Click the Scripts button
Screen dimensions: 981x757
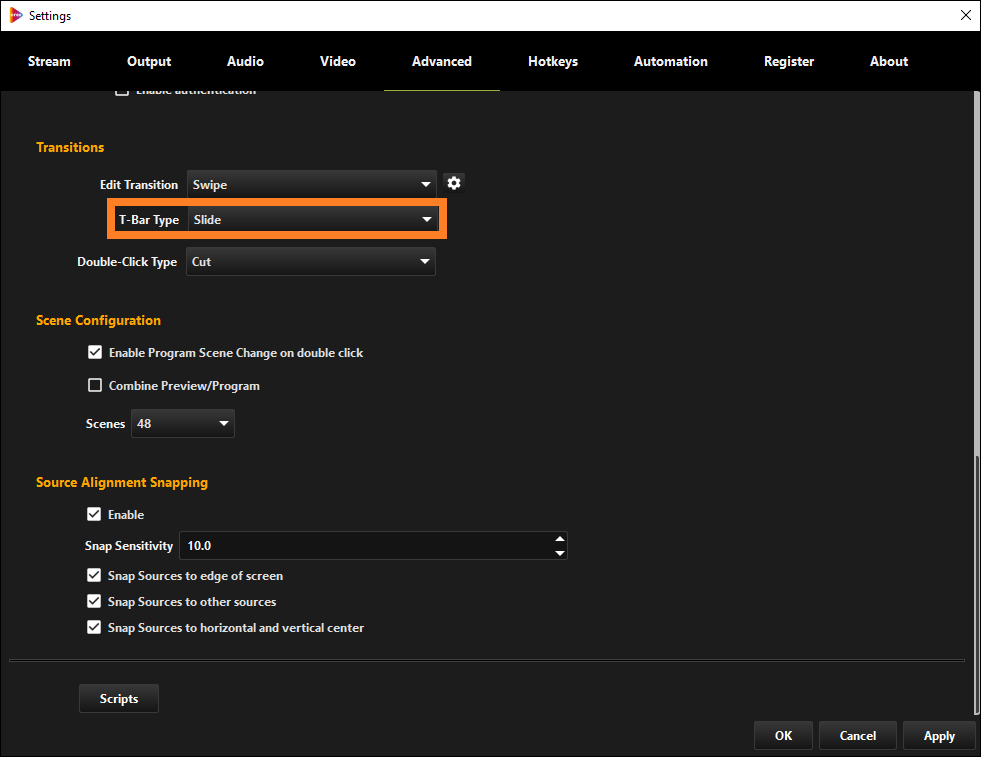pyautogui.click(x=119, y=699)
